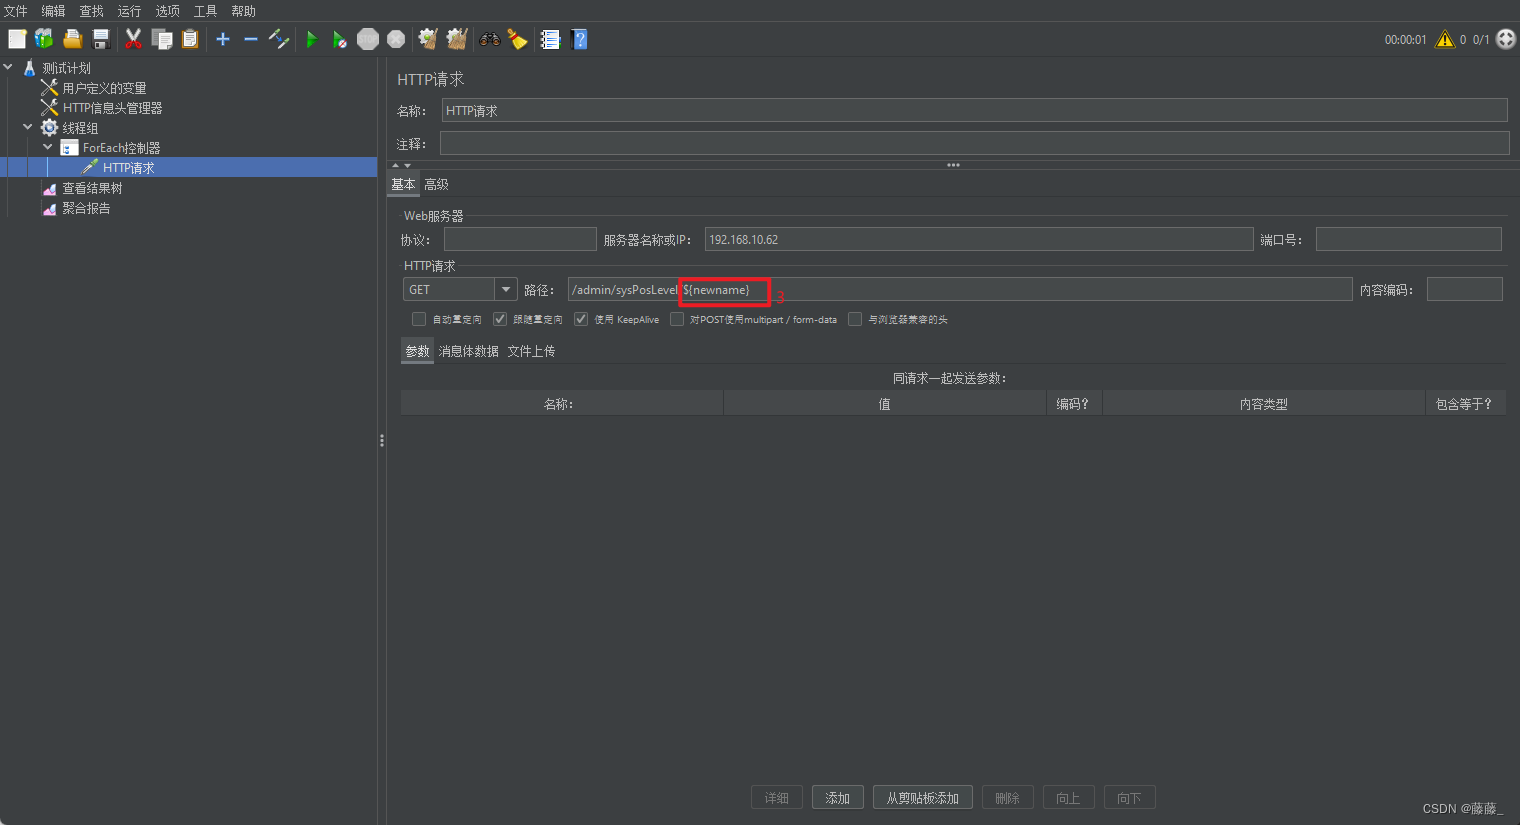Click the 向上 button
The width and height of the screenshot is (1520, 825).
tap(1069, 798)
